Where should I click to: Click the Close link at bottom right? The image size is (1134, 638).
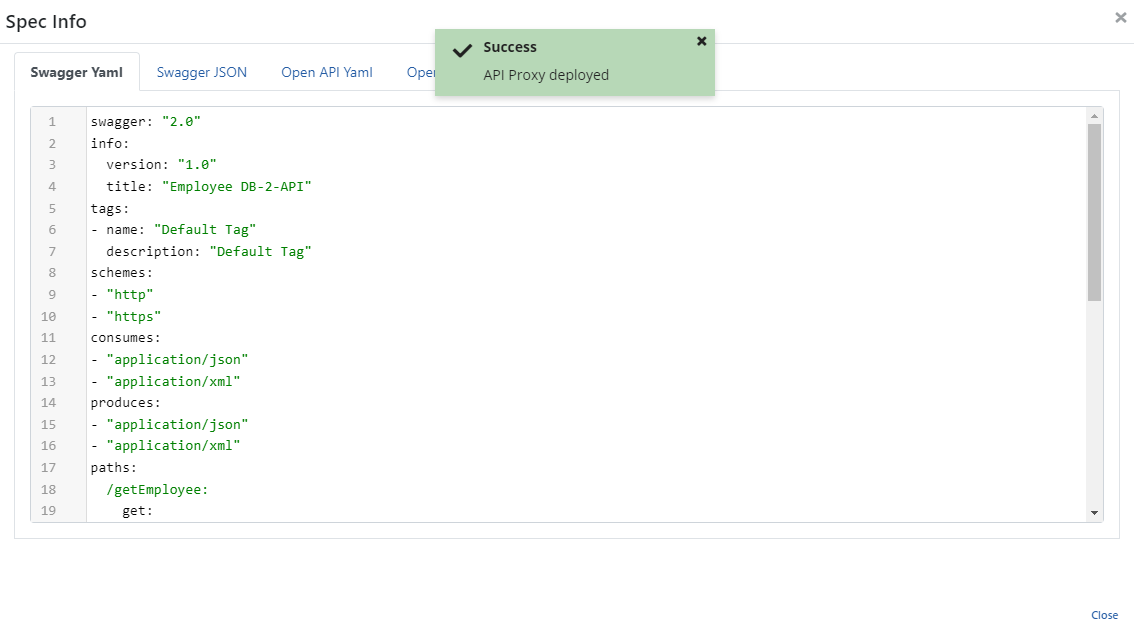click(1104, 615)
